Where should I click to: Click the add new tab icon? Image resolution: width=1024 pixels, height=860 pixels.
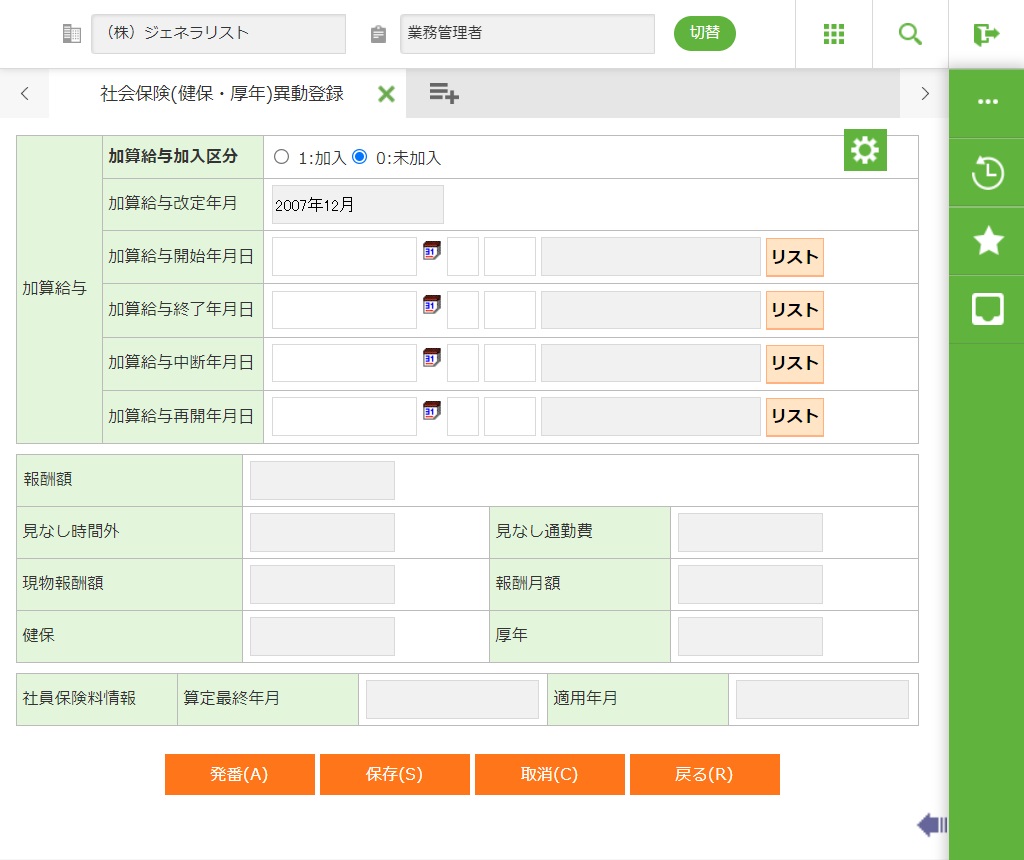(x=444, y=93)
